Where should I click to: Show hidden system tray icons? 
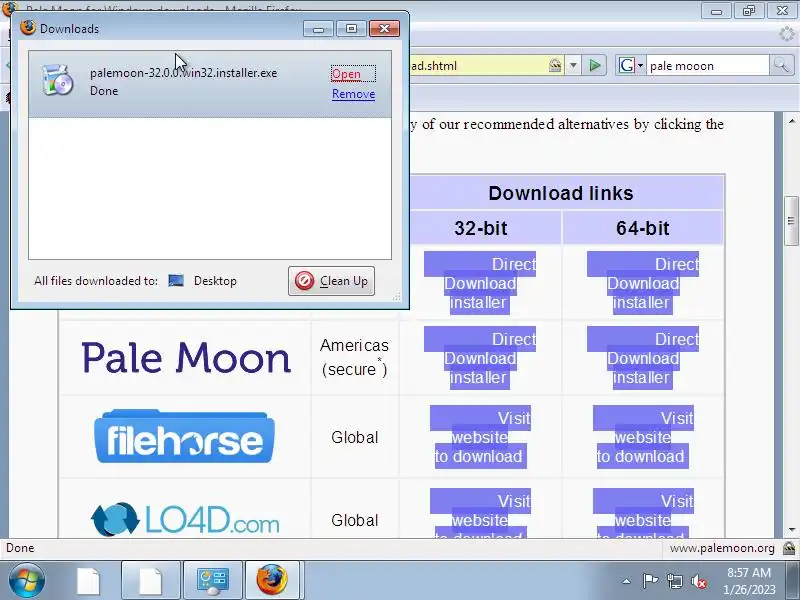point(627,581)
